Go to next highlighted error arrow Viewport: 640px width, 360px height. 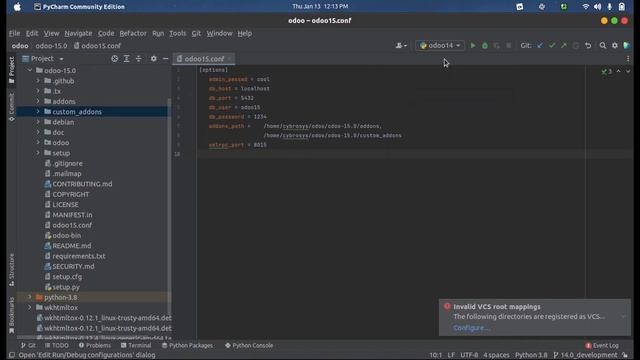point(628,71)
